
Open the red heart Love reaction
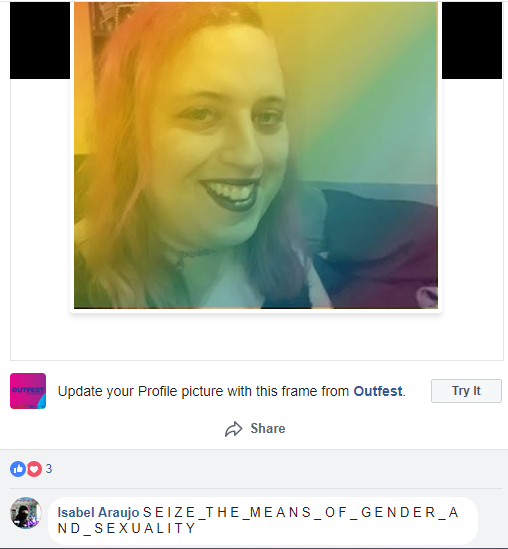[34, 469]
